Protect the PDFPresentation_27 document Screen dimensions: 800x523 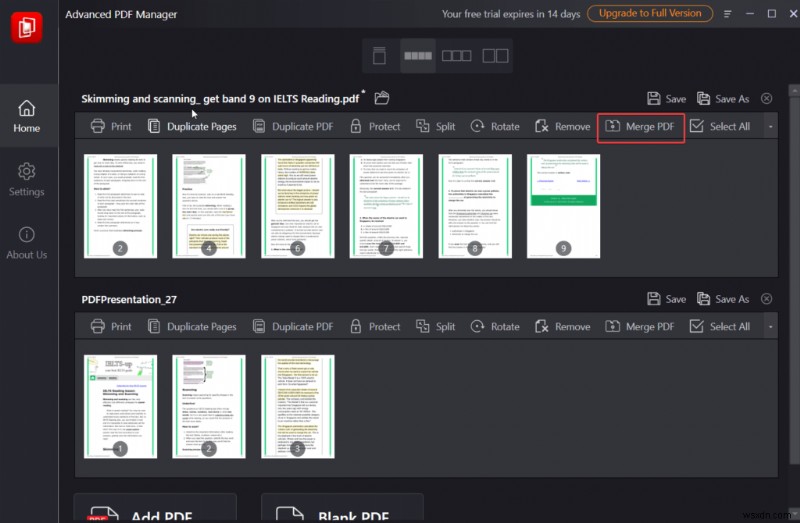pyautogui.click(x=375, y=327)
